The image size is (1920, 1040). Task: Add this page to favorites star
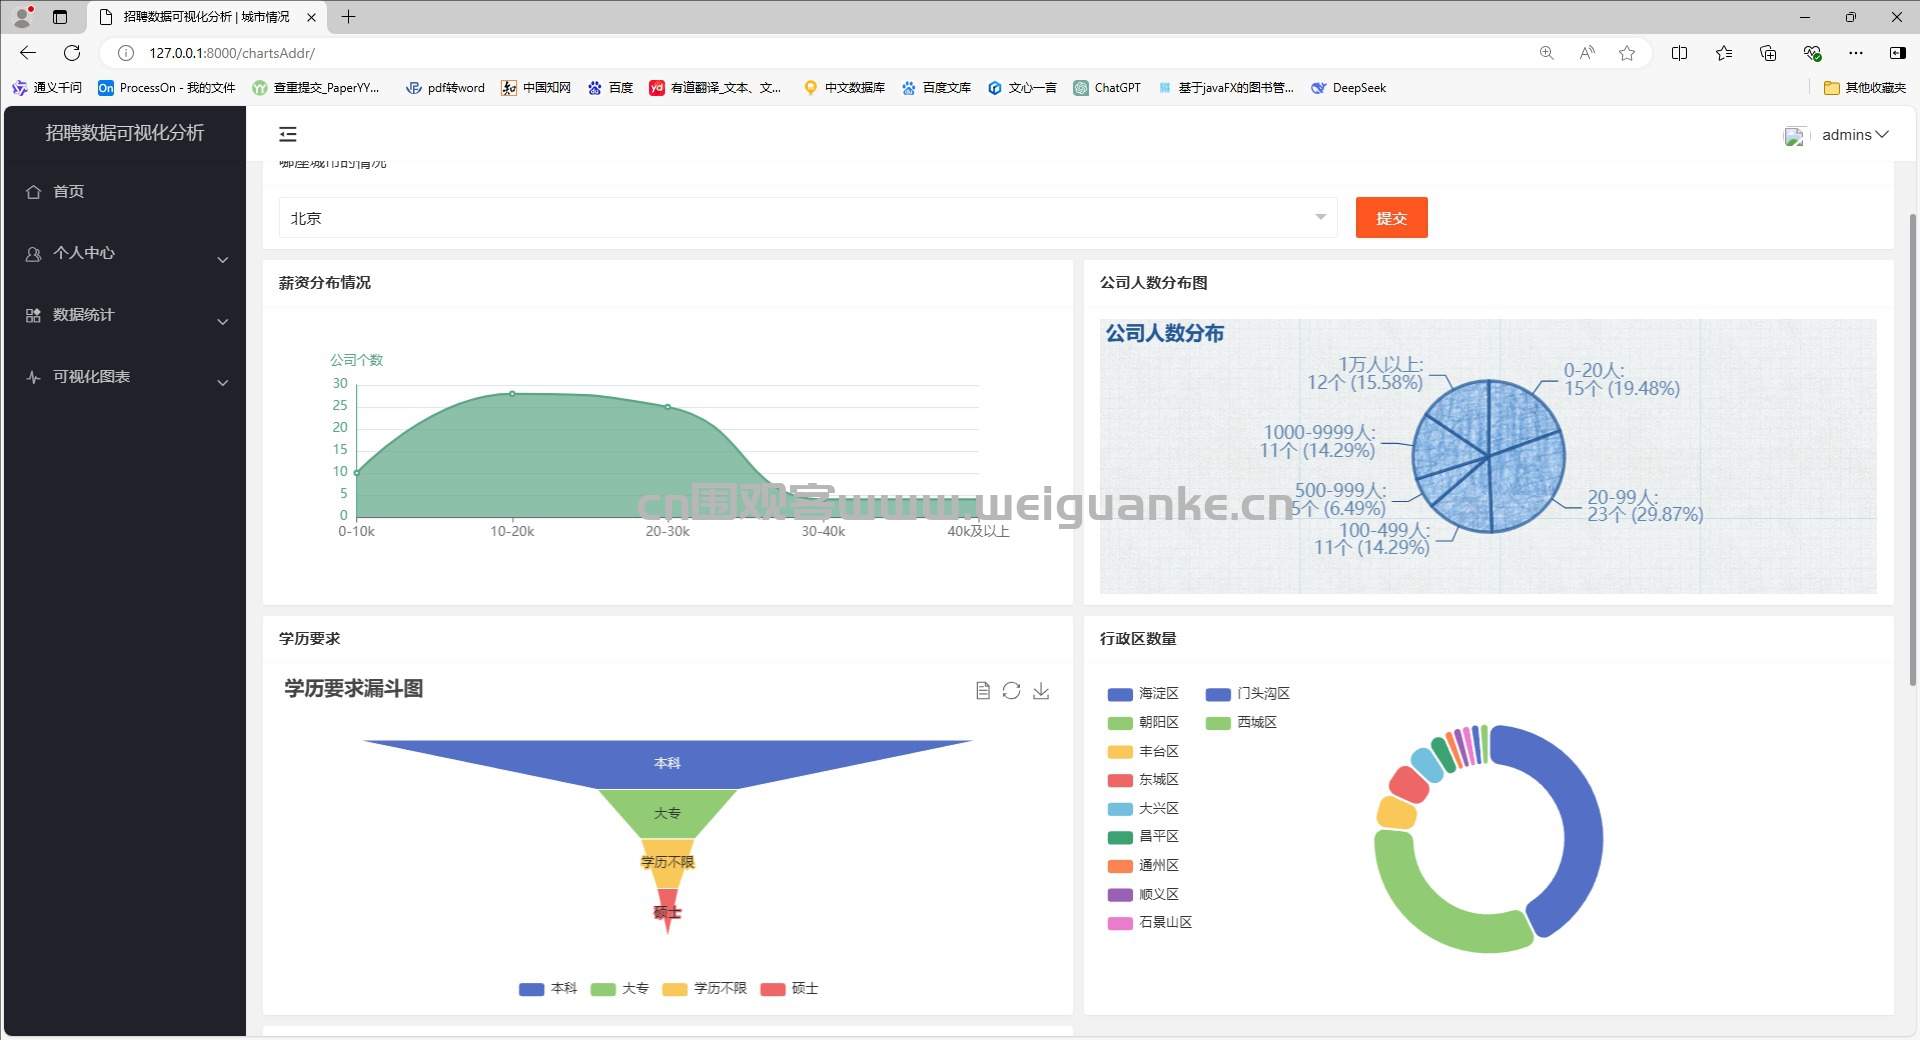[1627, 53]
